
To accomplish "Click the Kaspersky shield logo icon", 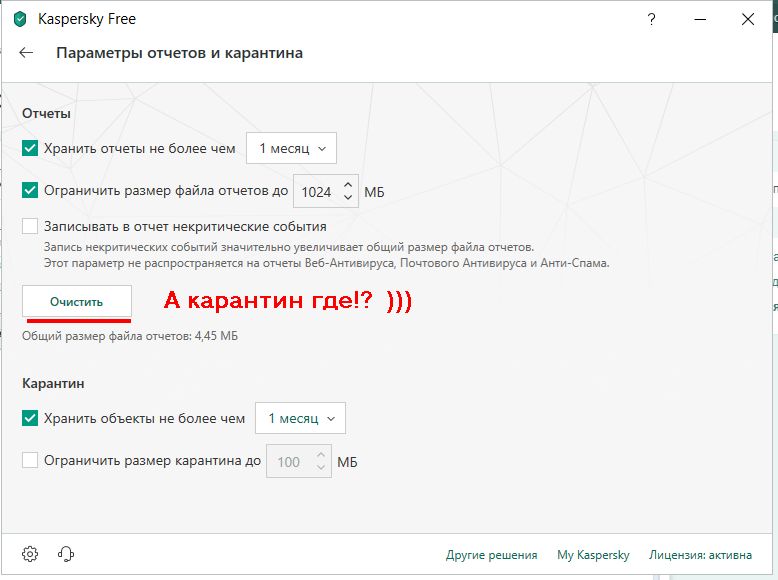I will tap(20, 19).
